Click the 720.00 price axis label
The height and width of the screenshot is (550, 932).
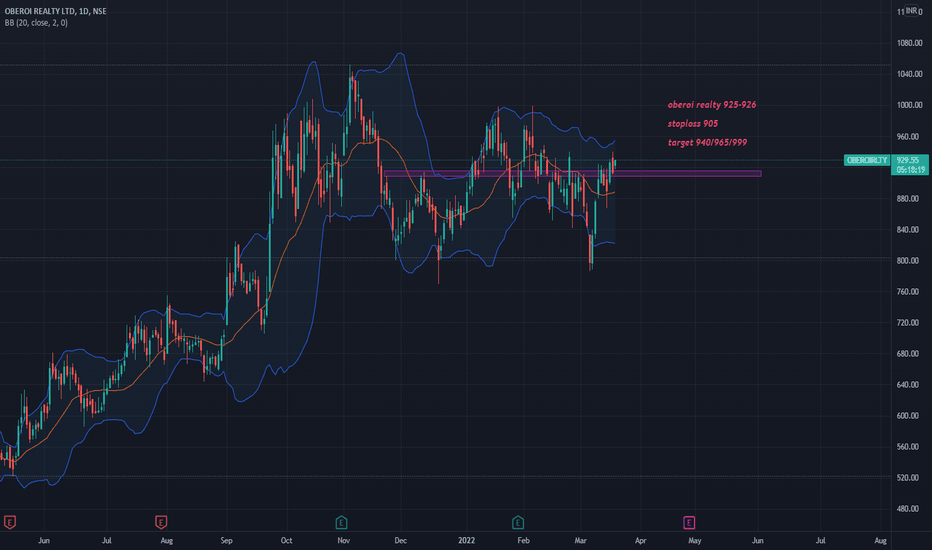point(908,323)
